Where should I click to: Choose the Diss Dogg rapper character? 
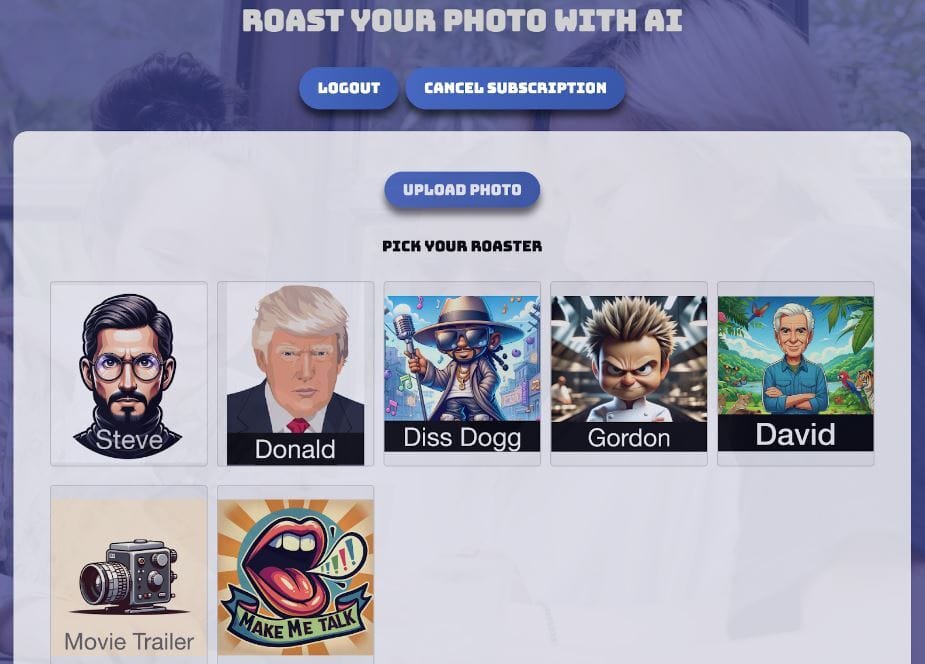[x=462, y=374]
